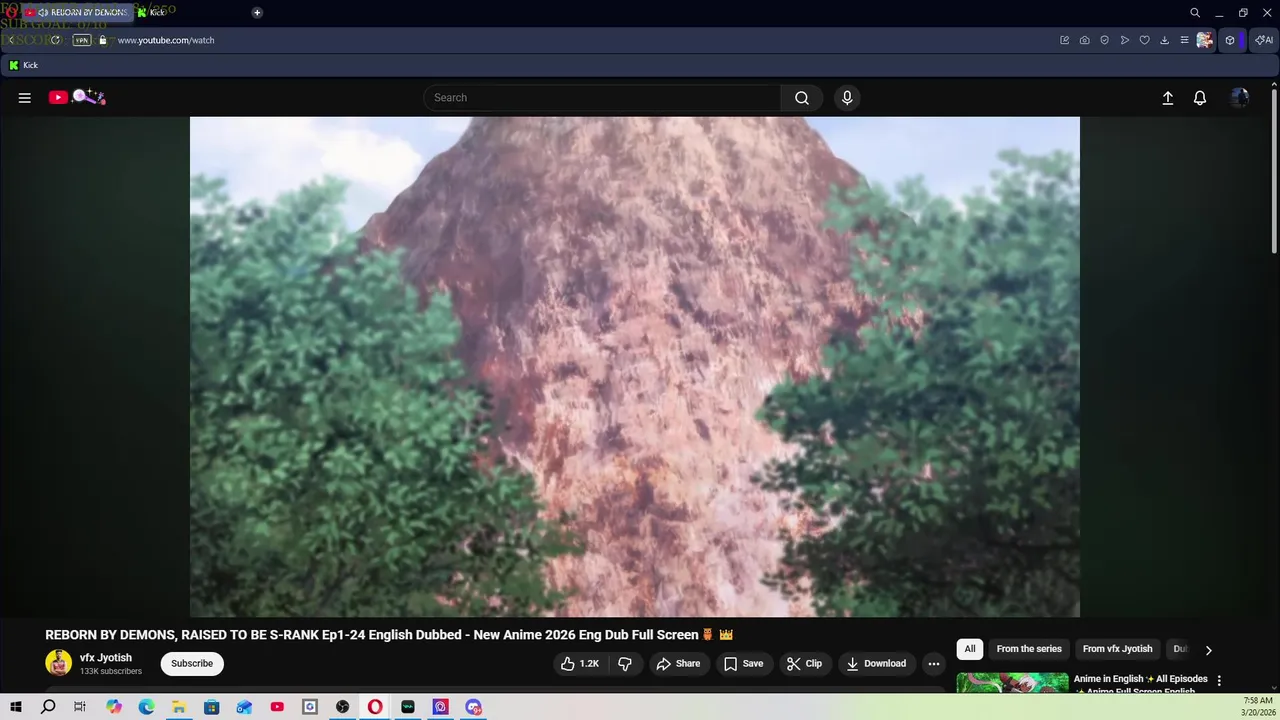Select the Reborn By Demons tab
Image resolution: width=1280 pixels, height=720 pixels.
tap(80, 13)
